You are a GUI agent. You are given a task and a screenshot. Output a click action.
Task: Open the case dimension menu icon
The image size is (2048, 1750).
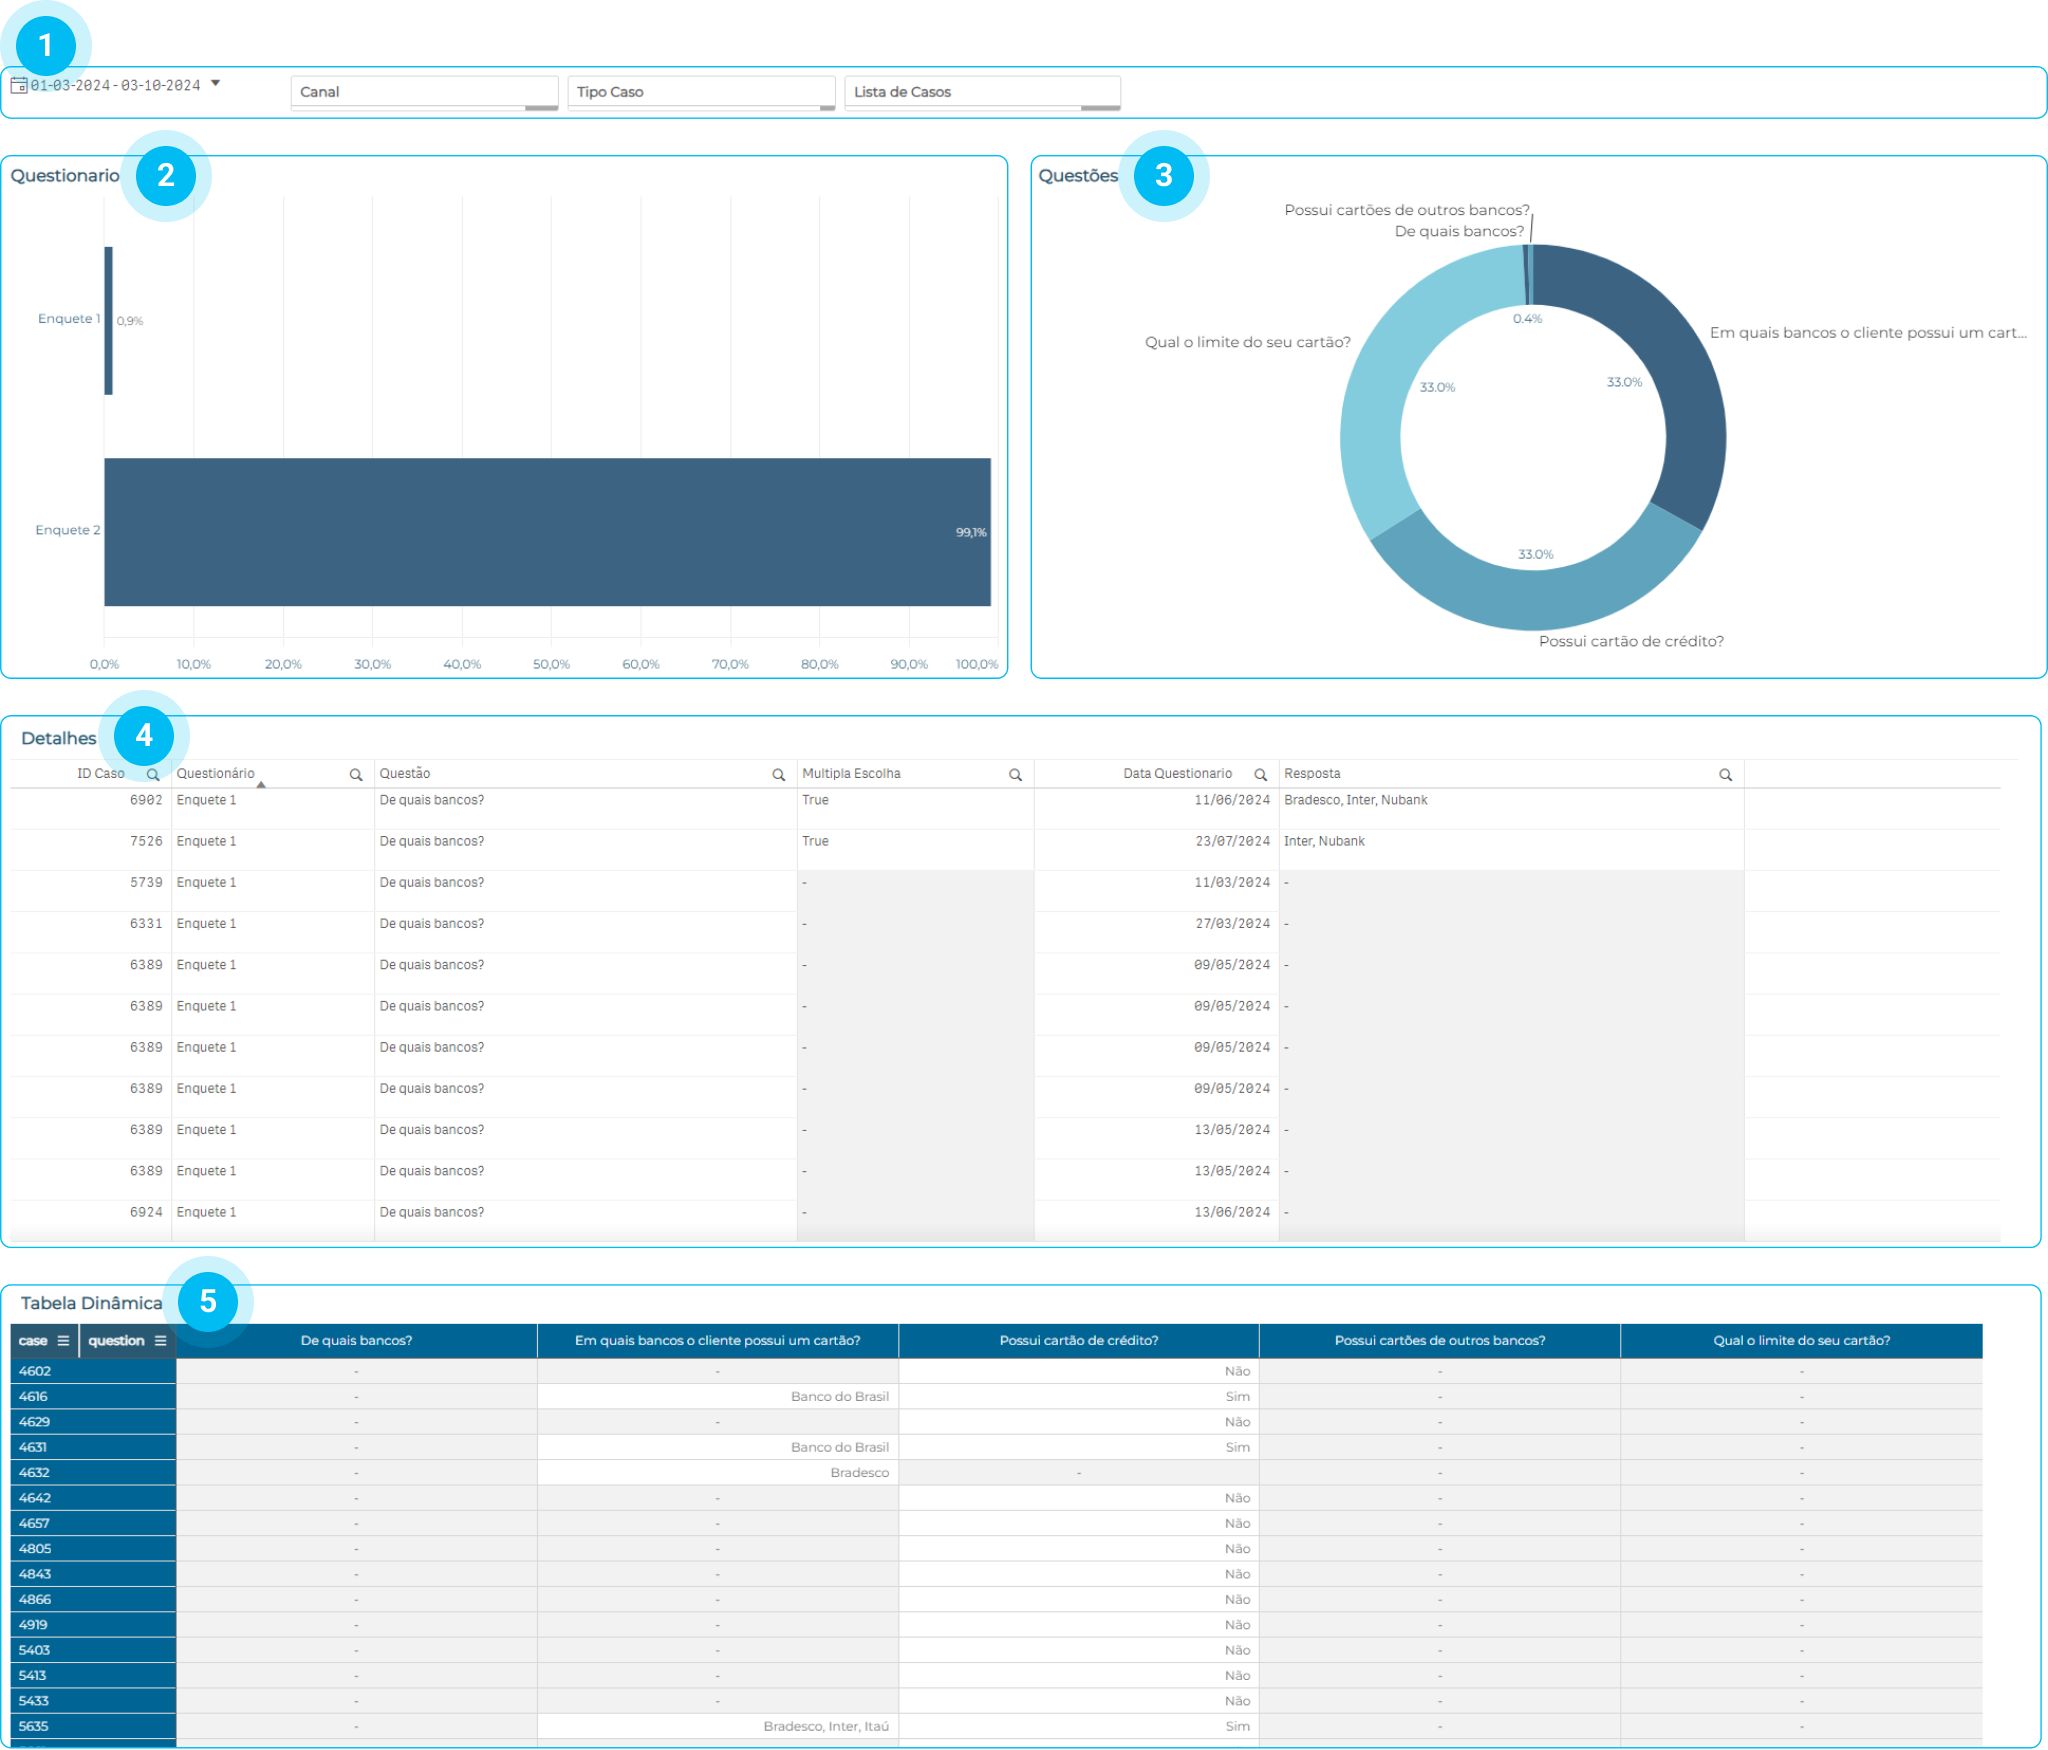tap(63, 1341)
